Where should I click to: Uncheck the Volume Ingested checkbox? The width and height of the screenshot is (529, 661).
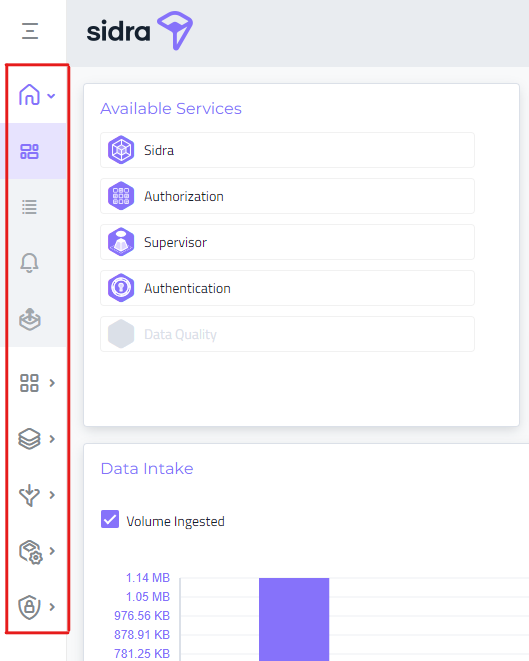(x=110, y=519)
